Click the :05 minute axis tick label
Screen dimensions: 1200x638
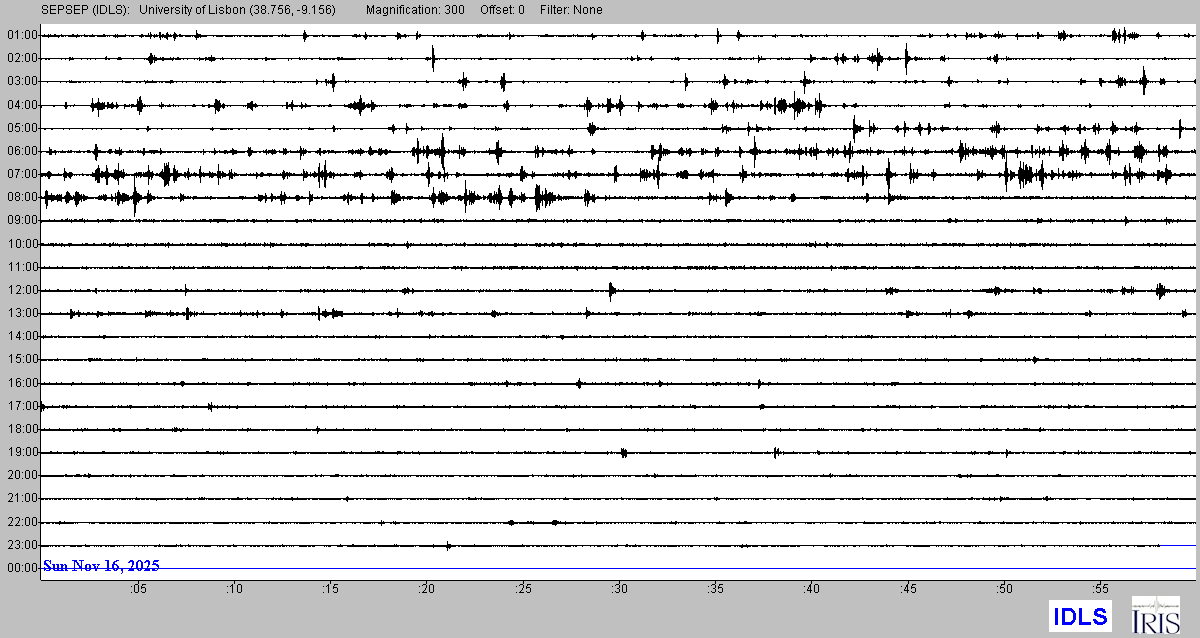(x=138, y=589)
